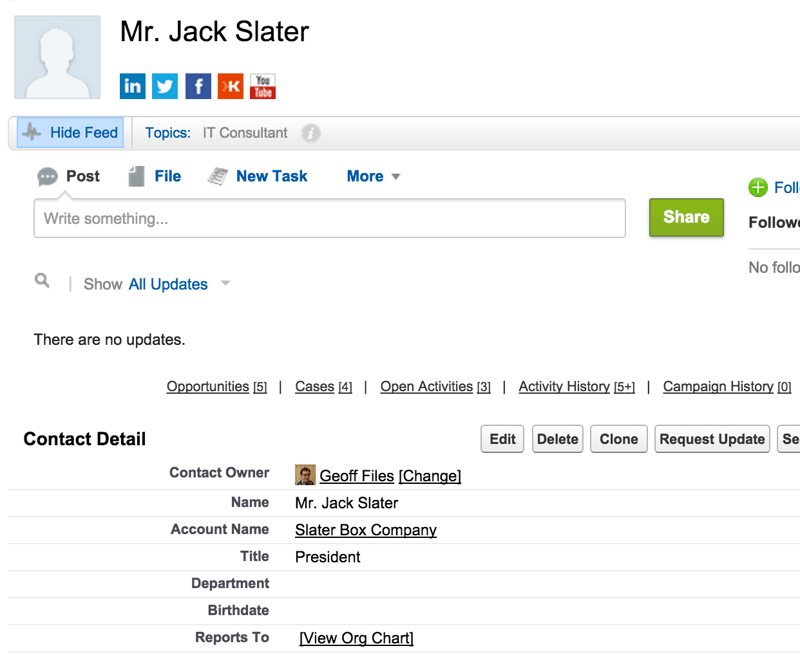The image size is (800, 655).
Task: Open the LinkedIn profile icon
Action: 133,86
